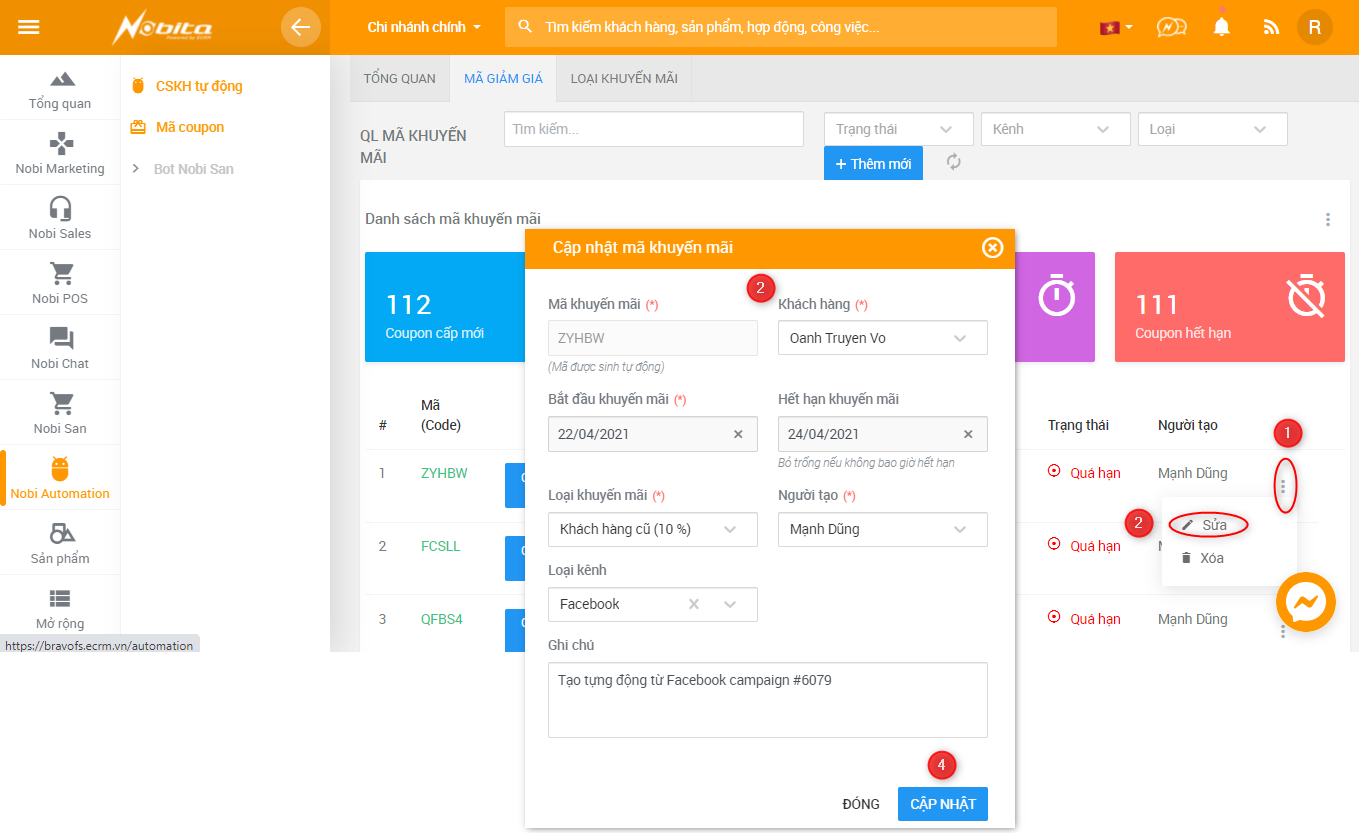Open the Trạng thái filter dropdown

(x=898, y=129)
